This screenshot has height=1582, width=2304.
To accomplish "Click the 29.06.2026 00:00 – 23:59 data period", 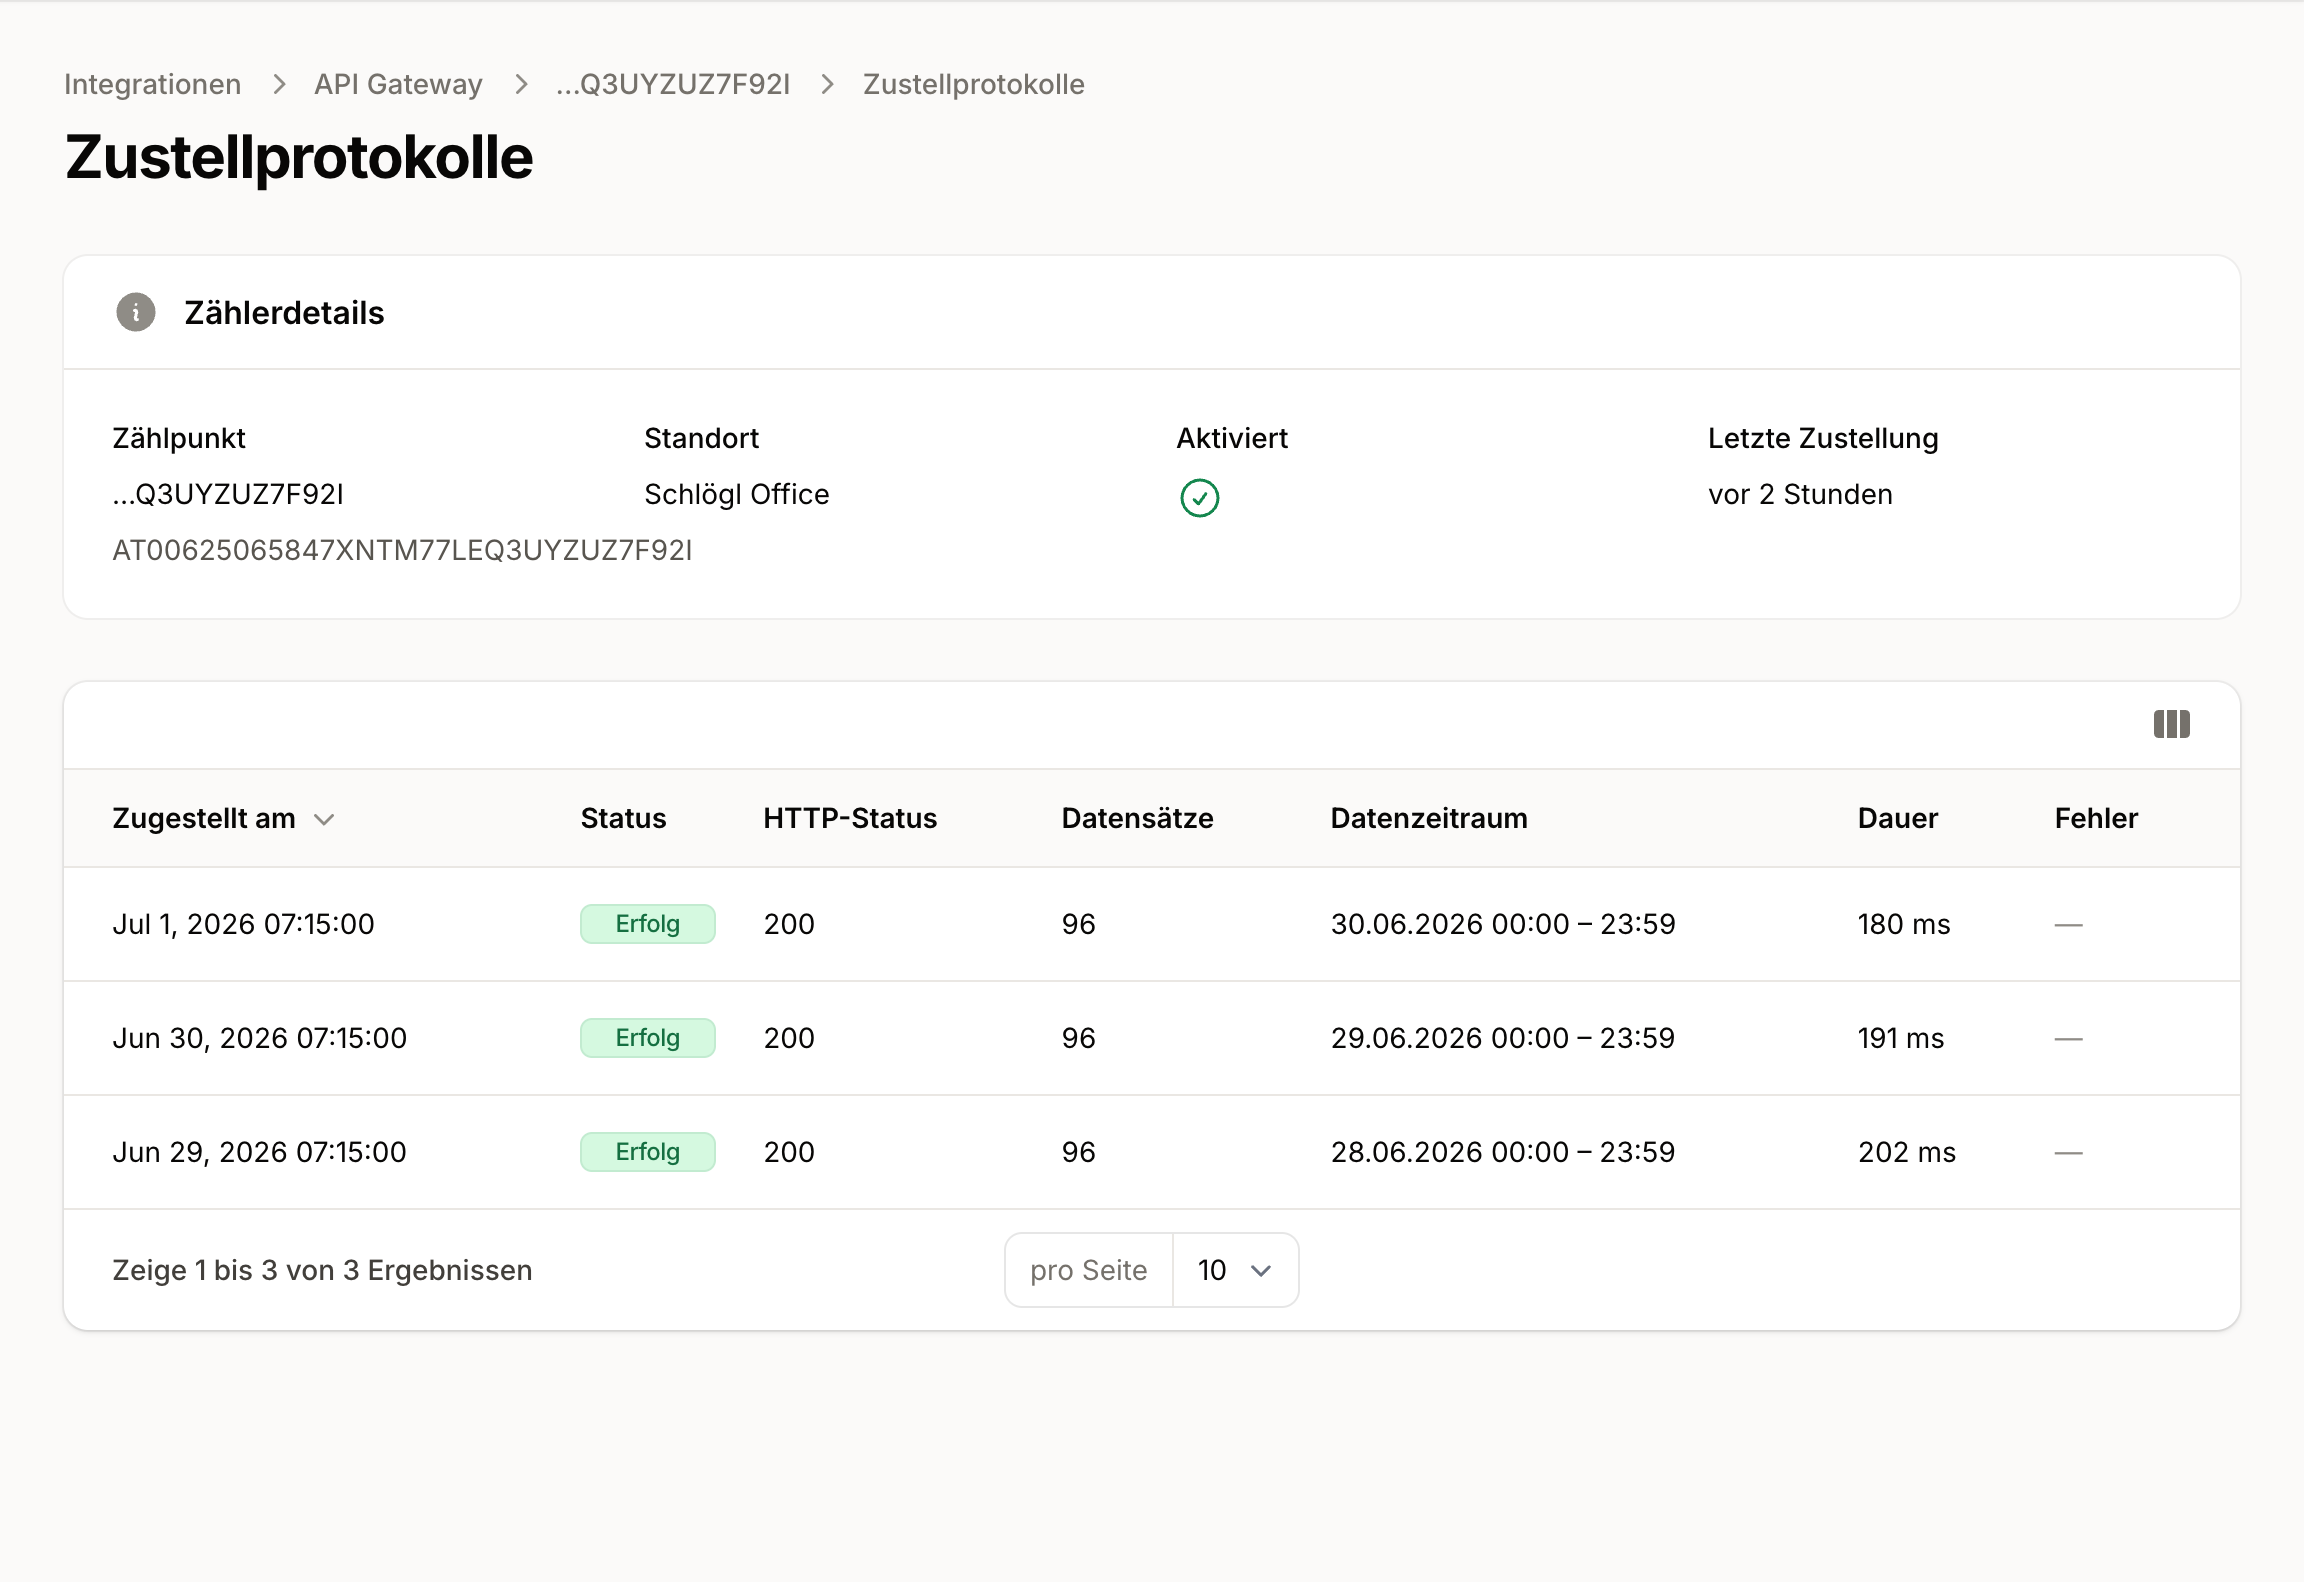I will [x=1503, y=1038].
